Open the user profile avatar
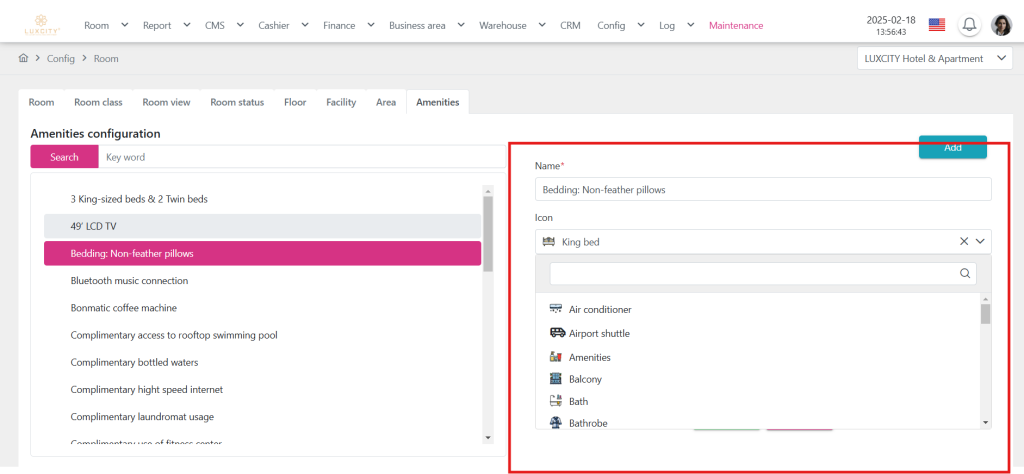Screen dimensions: 1024x474 (1001, 25)
